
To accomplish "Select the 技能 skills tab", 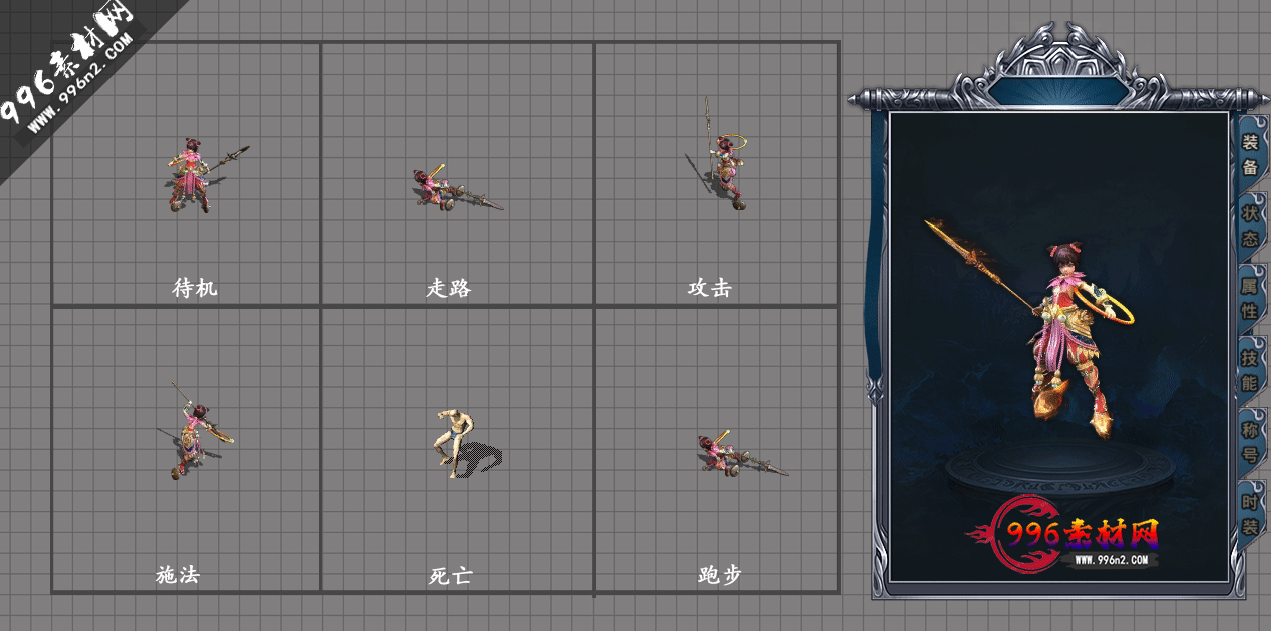I will [x=1250, y=370].
